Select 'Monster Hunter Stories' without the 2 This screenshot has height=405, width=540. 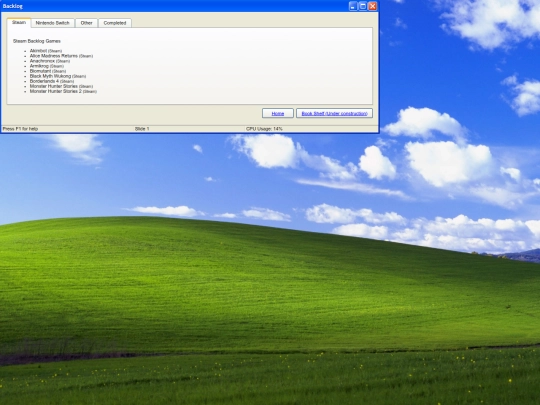pos(61,86)
